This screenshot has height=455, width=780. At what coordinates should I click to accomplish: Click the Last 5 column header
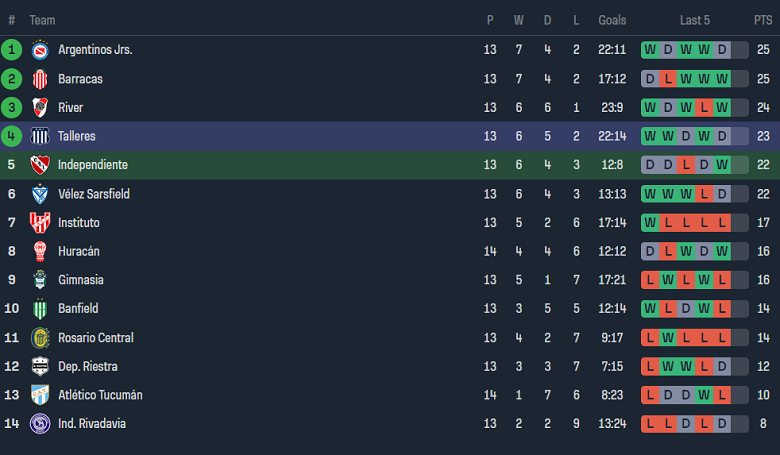click(695, 20)
